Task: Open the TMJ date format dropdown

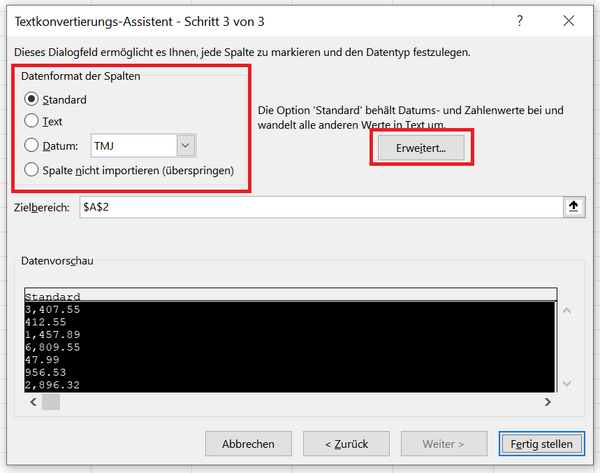Action: pos(185,146)
